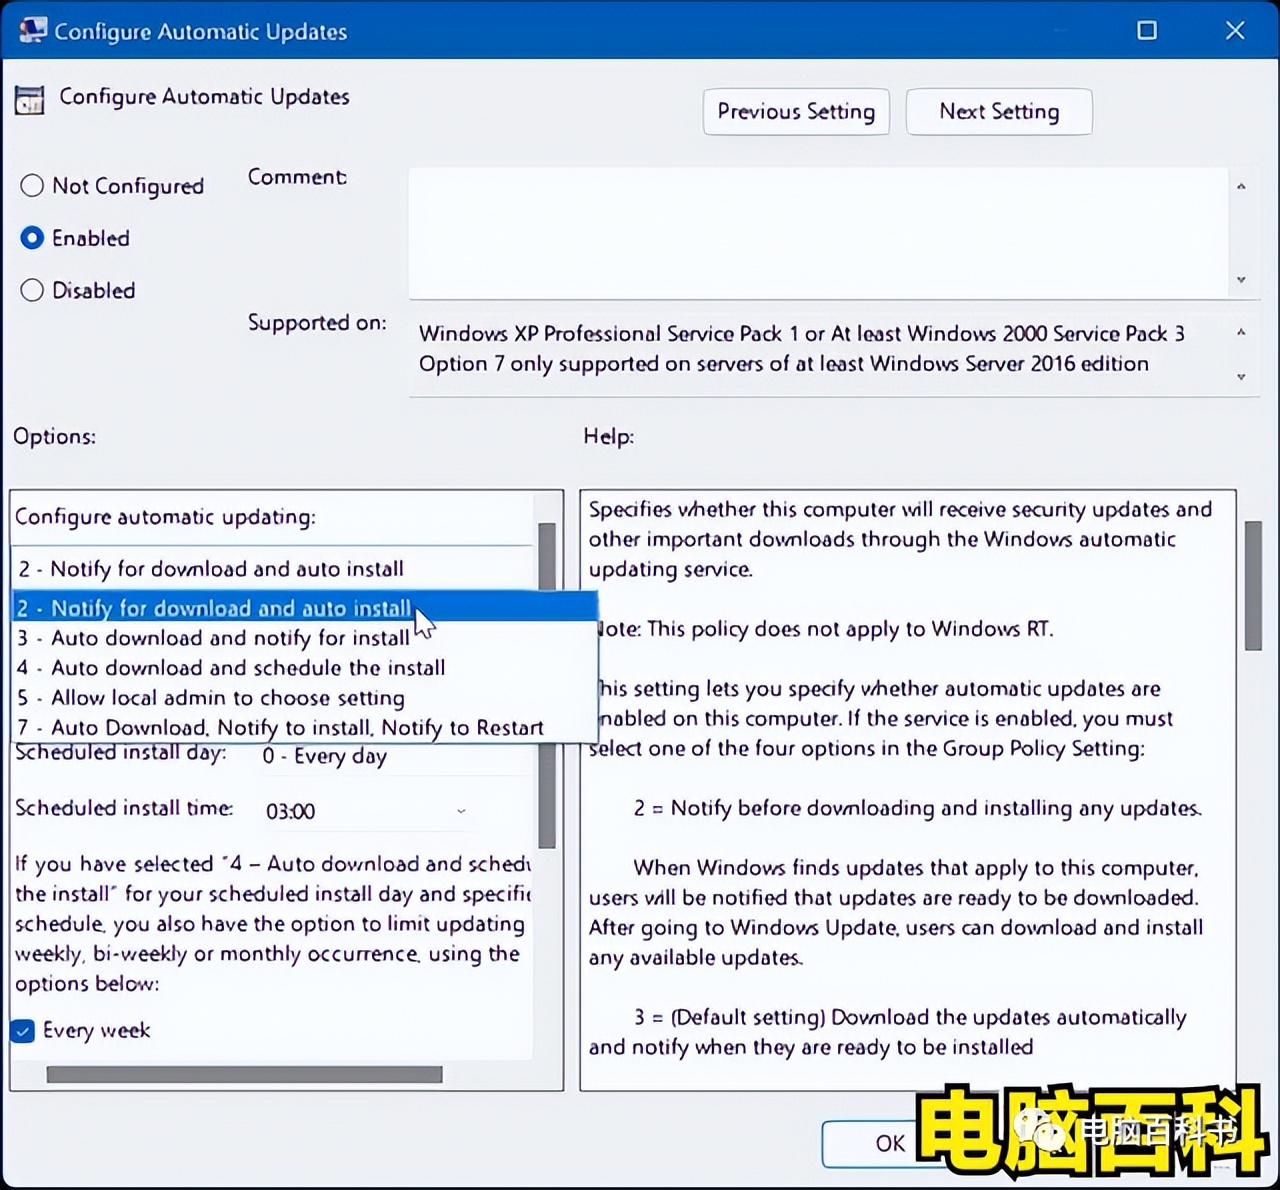Click the Previous Setting button
Screen dimensions: 1280x1190
tap(796, 112)
